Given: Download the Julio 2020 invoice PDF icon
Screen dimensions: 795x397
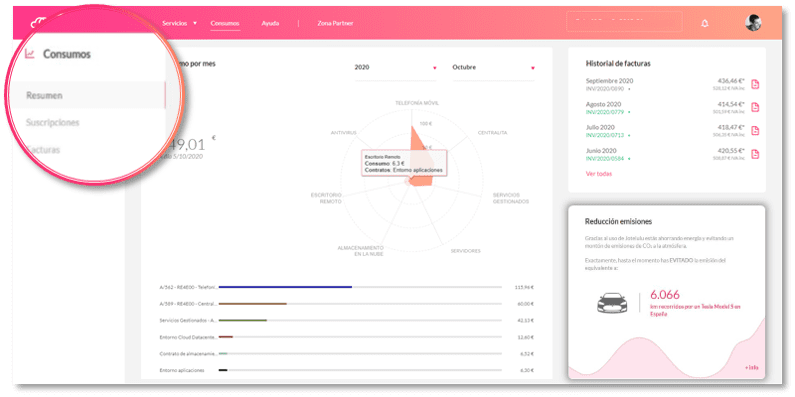Looking at the screenshot, I should 755,131.
